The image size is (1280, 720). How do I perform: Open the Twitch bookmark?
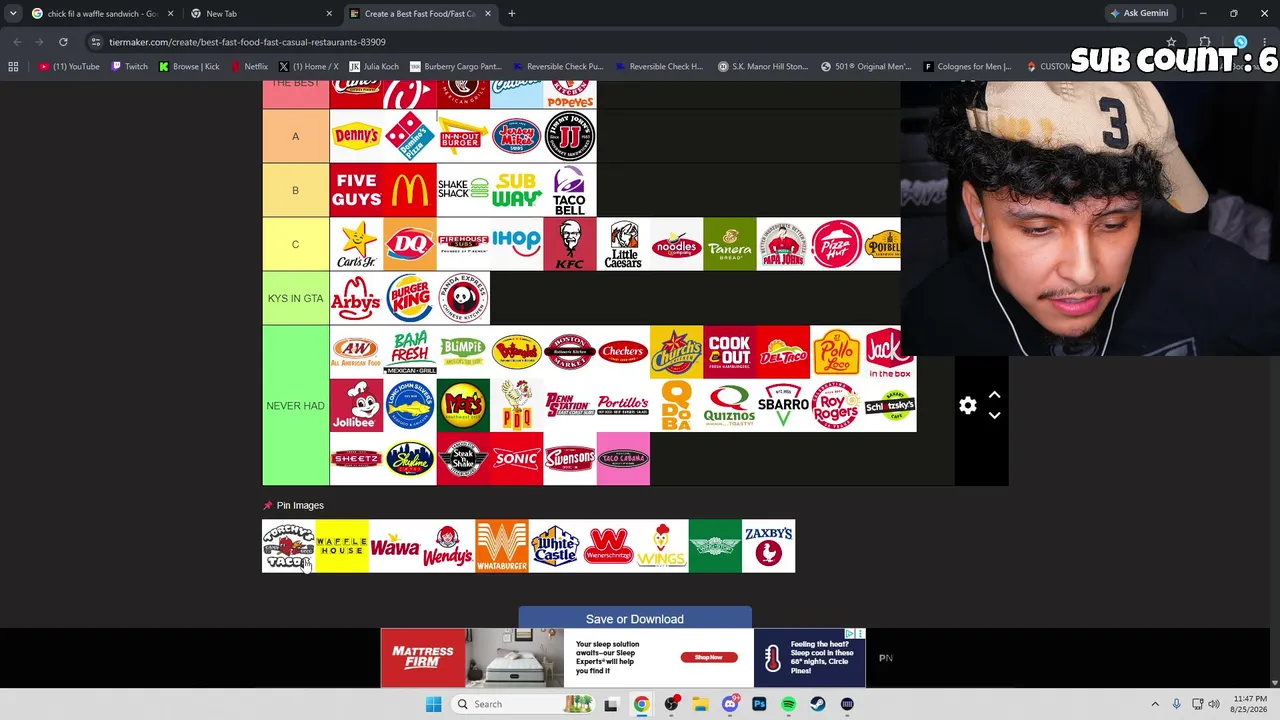[129, 67]
